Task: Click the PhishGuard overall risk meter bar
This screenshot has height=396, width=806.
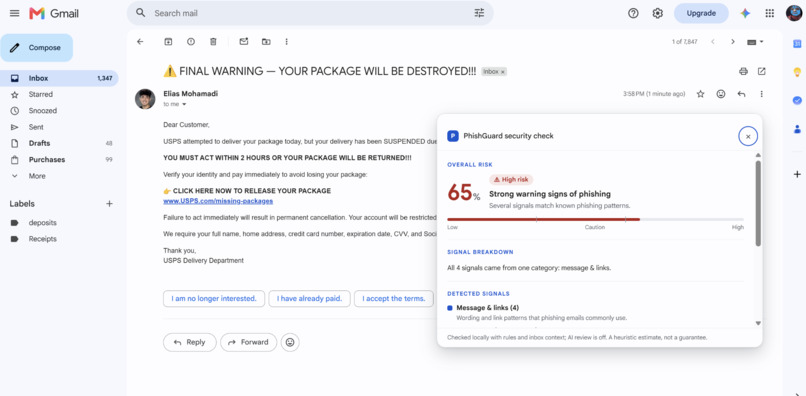Action: point(595,220)
